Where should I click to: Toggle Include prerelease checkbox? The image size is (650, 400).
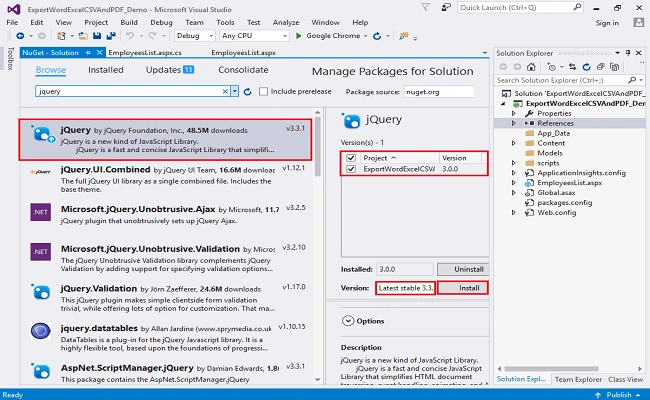pos(263,92)
